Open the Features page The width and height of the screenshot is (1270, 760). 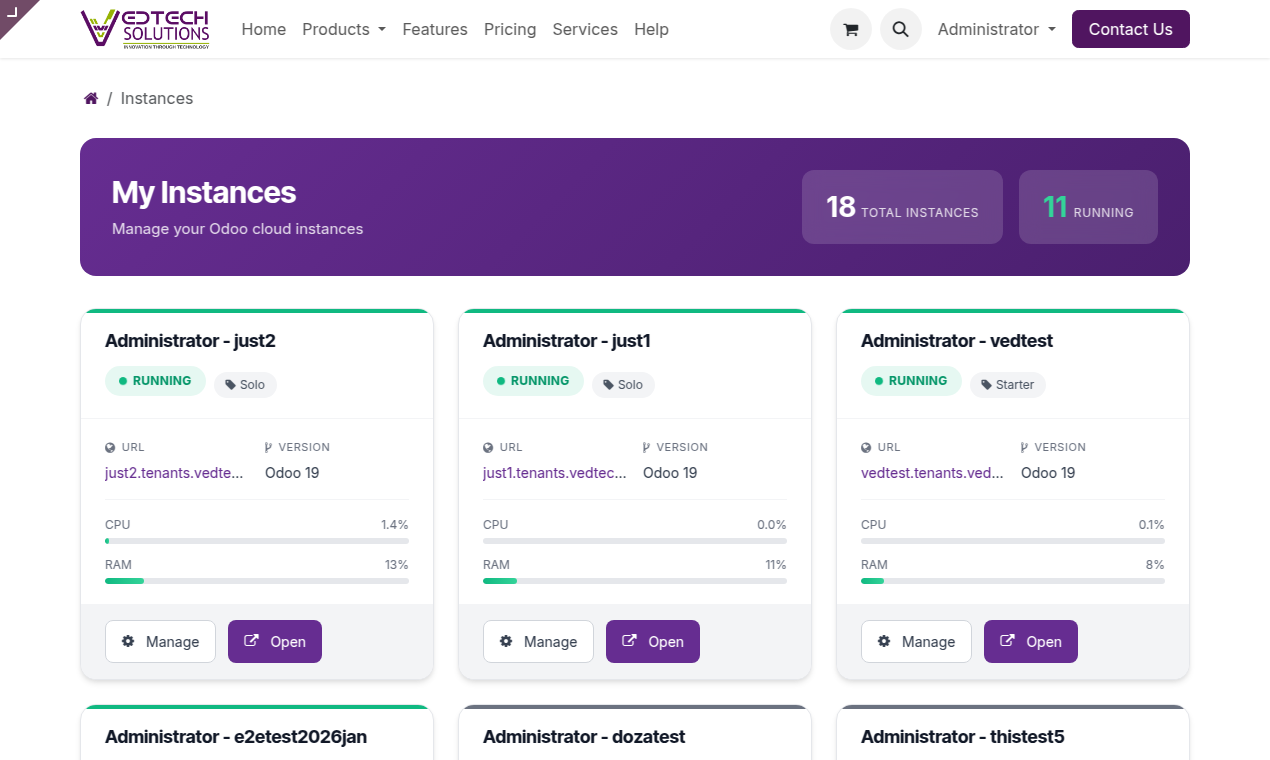pos(435,29)
